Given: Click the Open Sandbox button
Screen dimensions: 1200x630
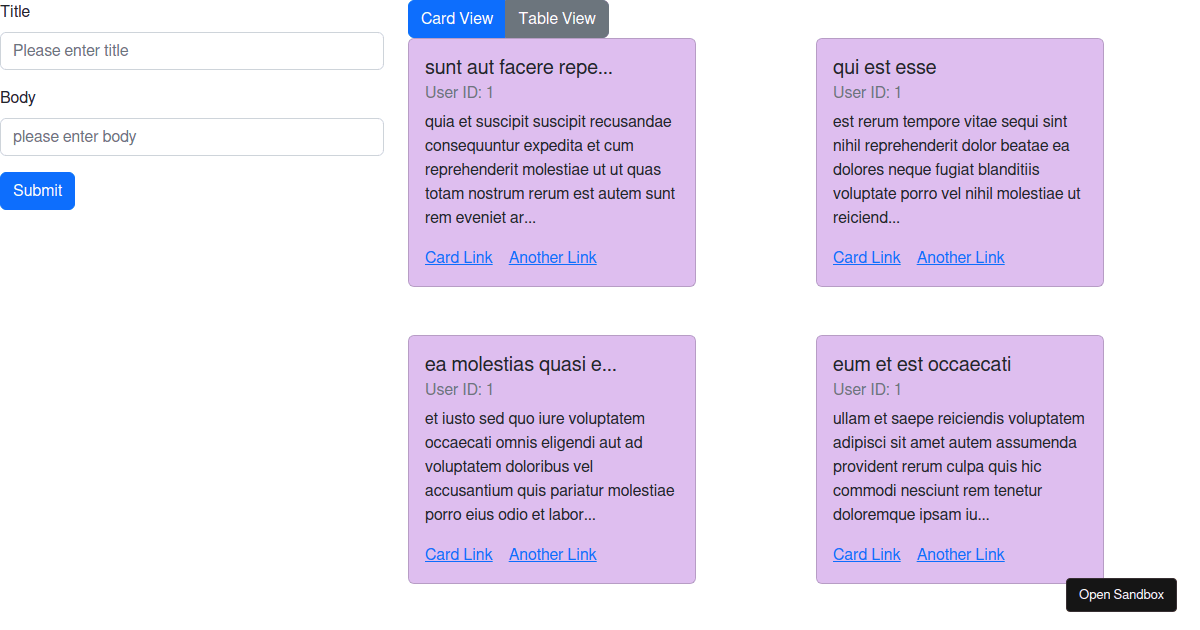Looking at the screenshot, I should click(1121, 594).
